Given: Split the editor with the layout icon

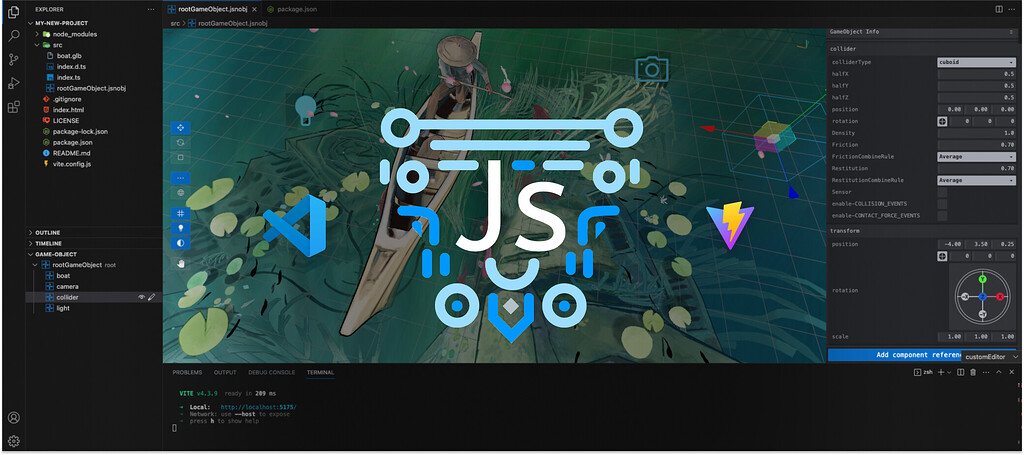Looking at the screenshot, I should coord(999,9).
